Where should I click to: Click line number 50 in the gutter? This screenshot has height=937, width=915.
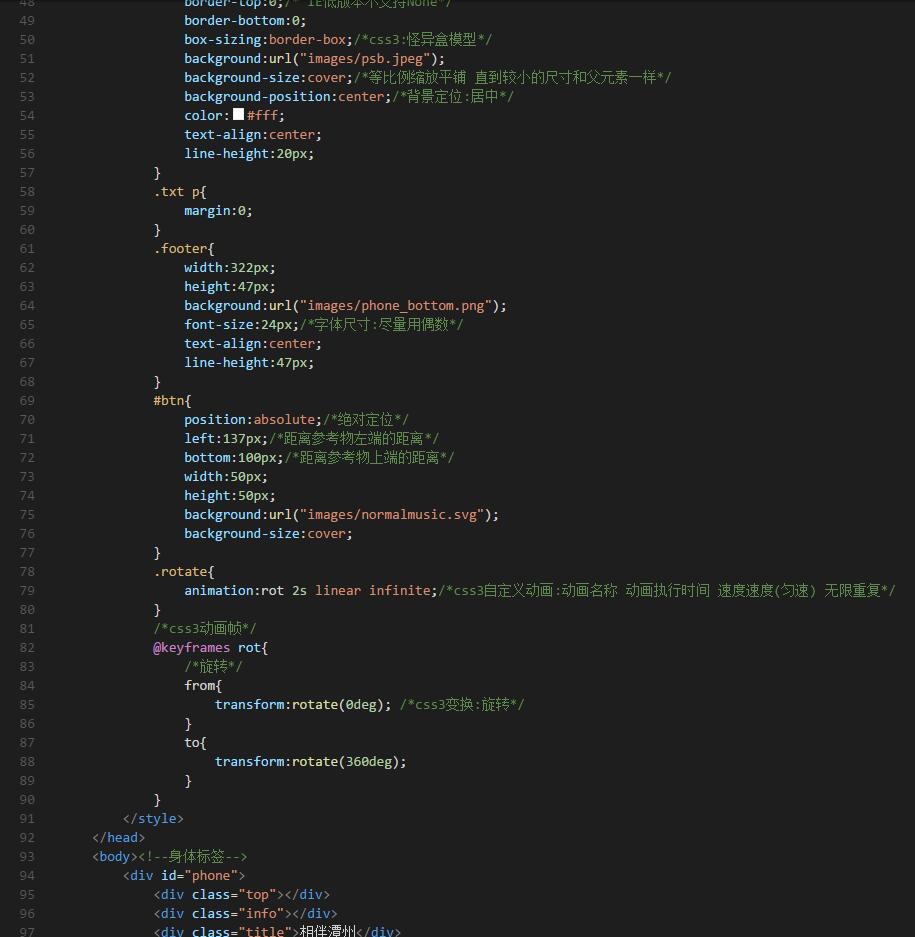[x=27, y=39]
